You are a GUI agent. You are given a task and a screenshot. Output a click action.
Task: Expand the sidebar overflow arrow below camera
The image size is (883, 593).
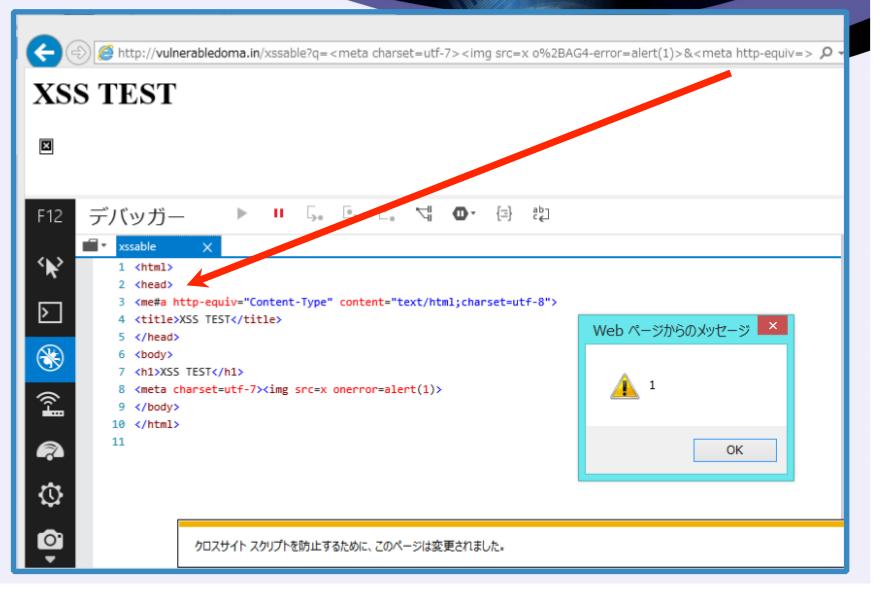[x=50, y=560]
